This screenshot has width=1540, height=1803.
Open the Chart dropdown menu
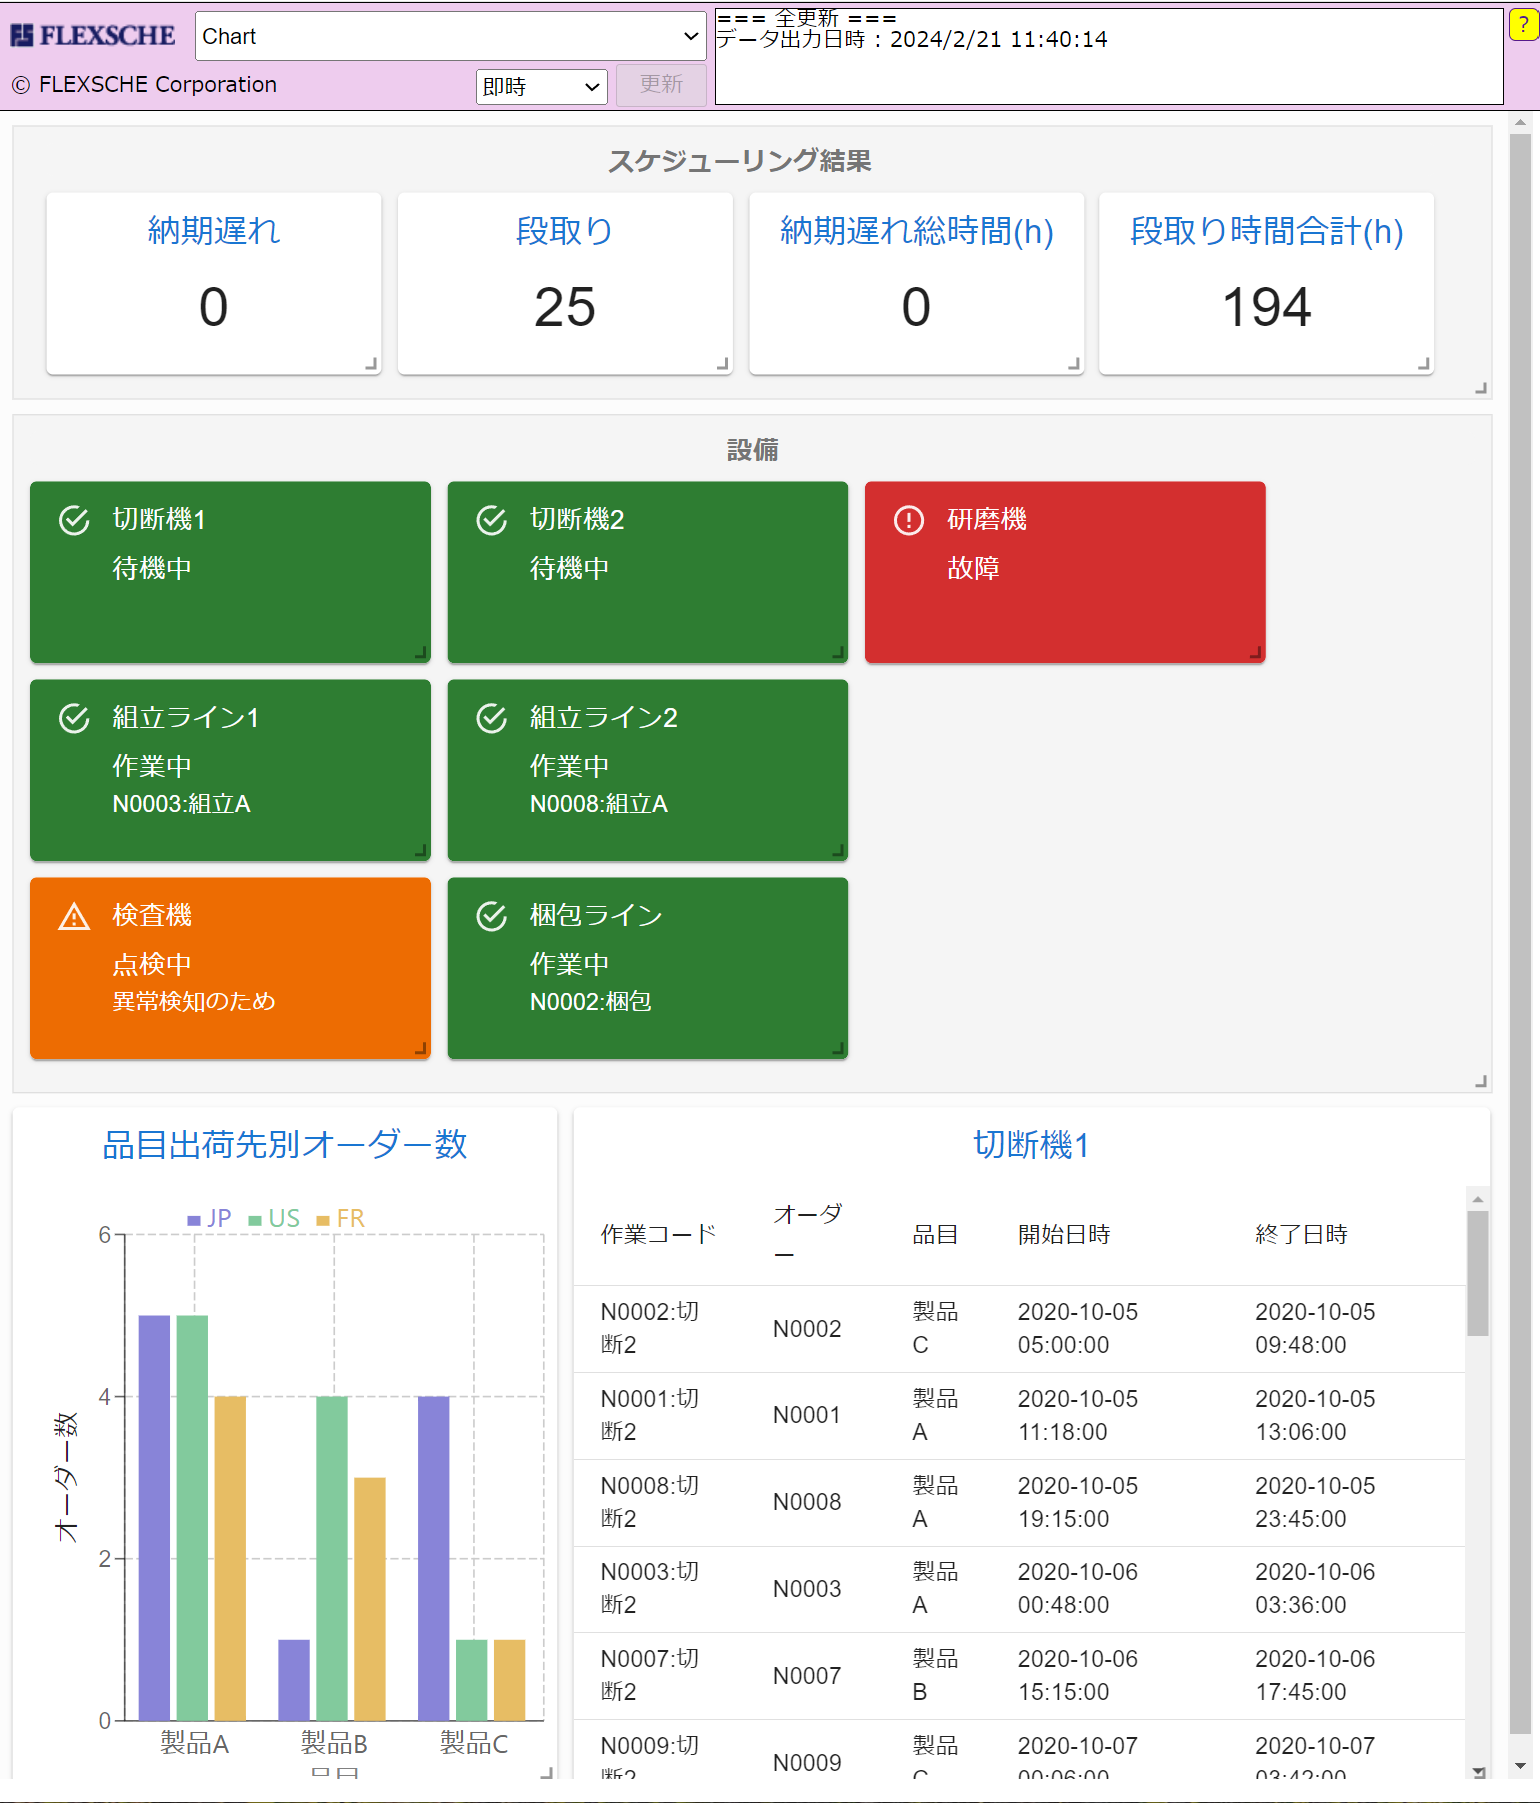click(450, 36)
